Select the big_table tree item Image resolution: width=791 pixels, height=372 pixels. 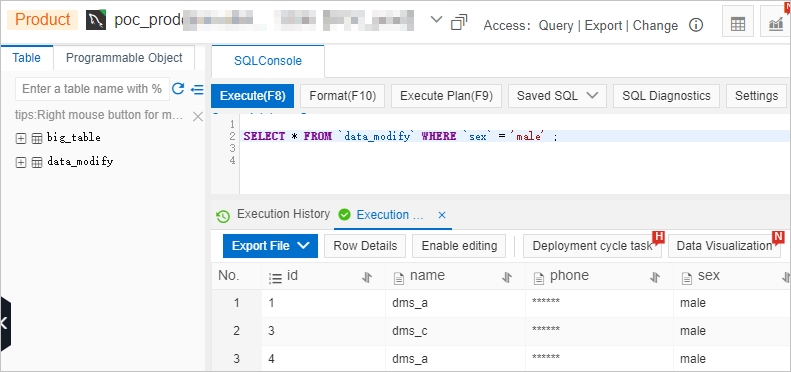point(74,138)
